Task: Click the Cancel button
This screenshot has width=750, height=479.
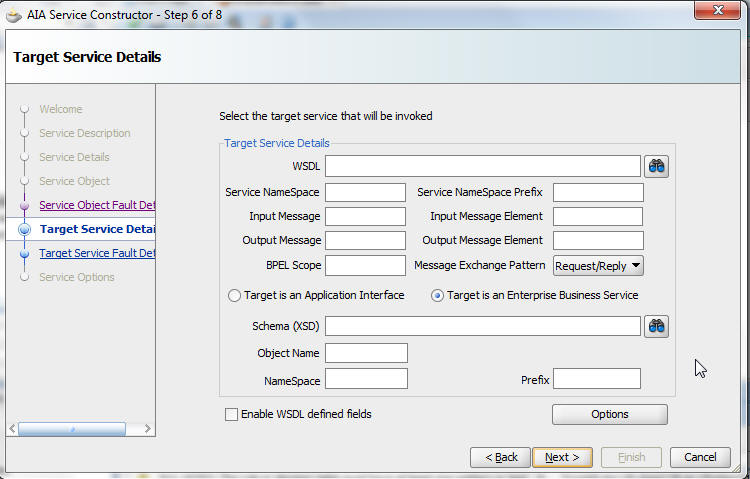Action: pyautogui.click(x=700, y=457)
